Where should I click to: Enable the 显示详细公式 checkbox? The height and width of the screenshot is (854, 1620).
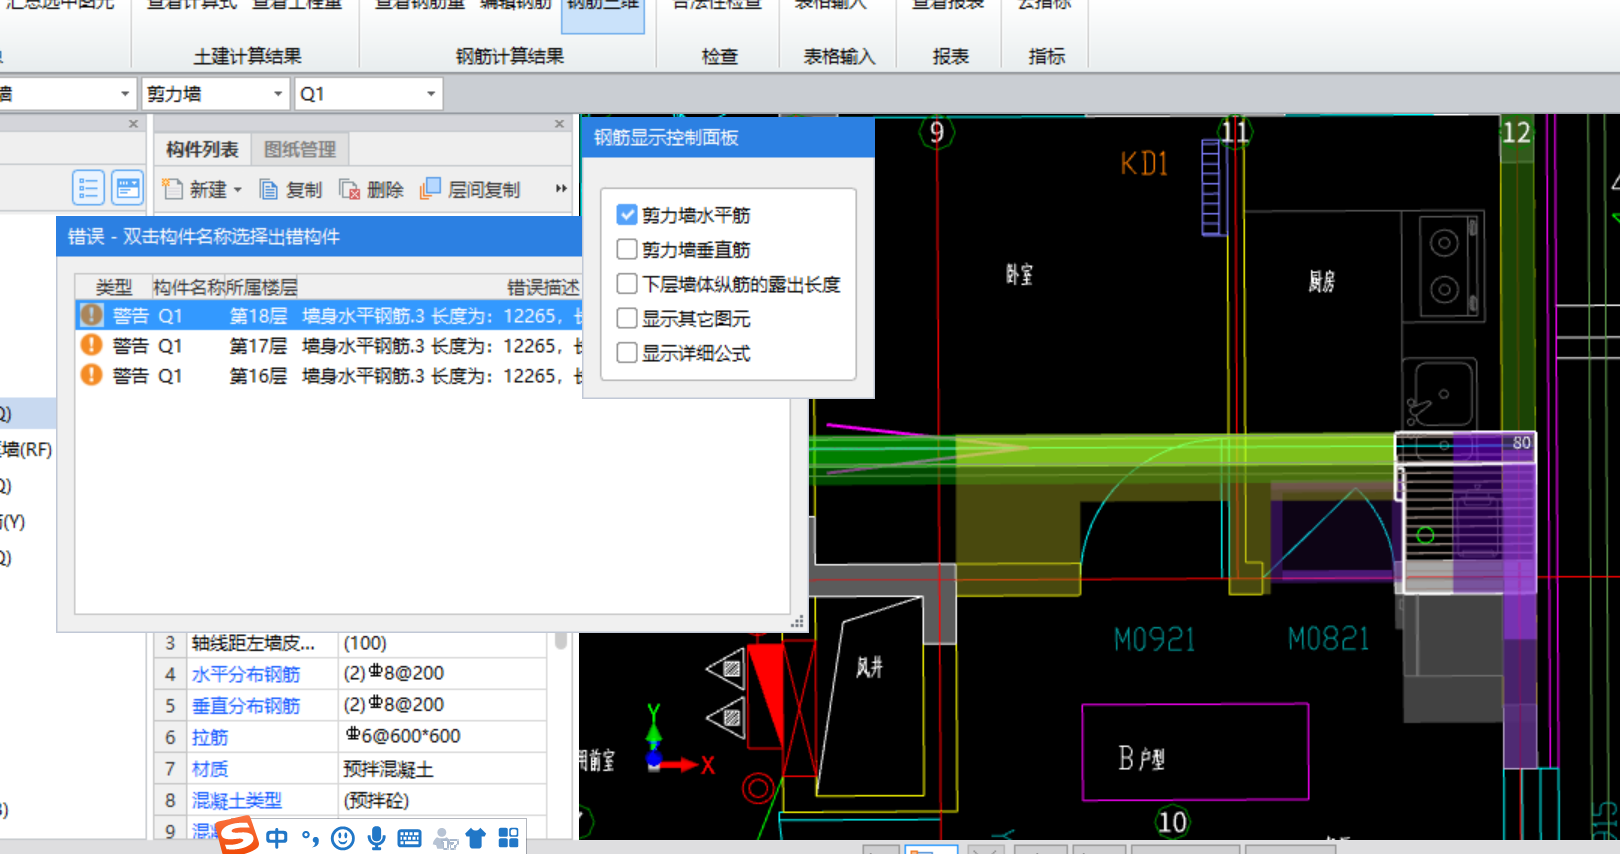627,352
